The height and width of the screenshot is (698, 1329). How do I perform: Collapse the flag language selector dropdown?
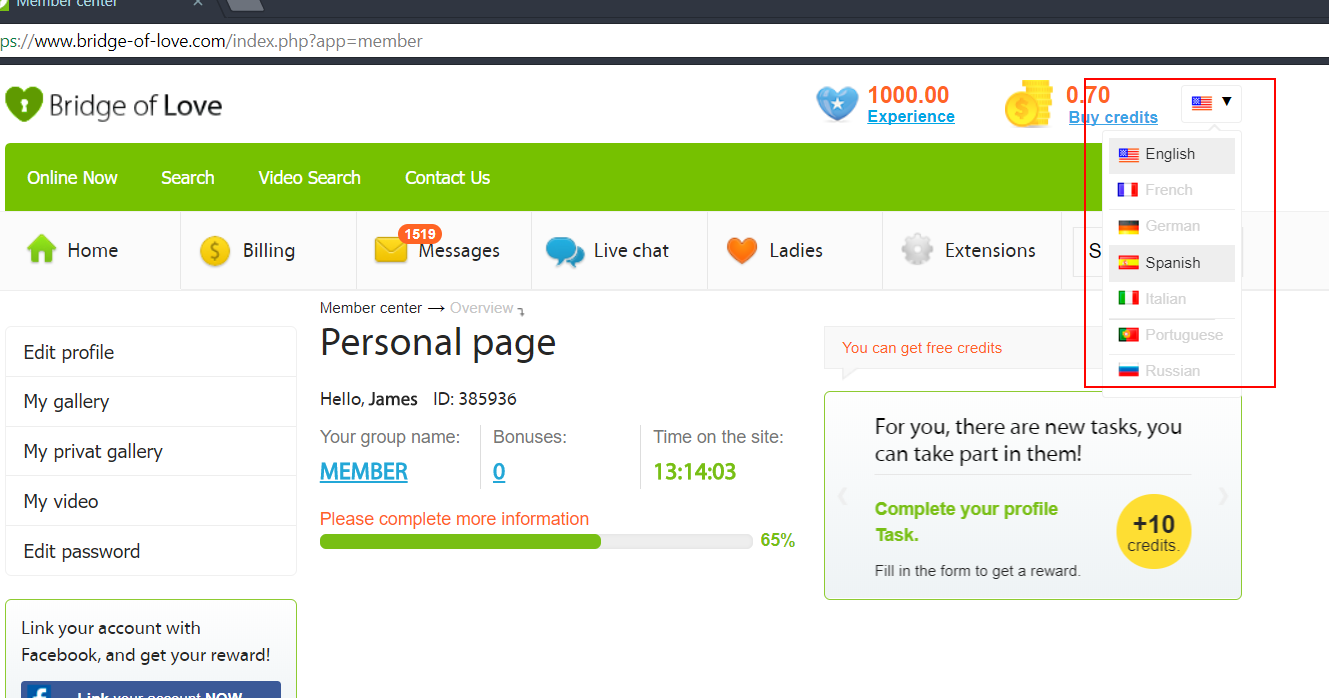pos(1211,102)
